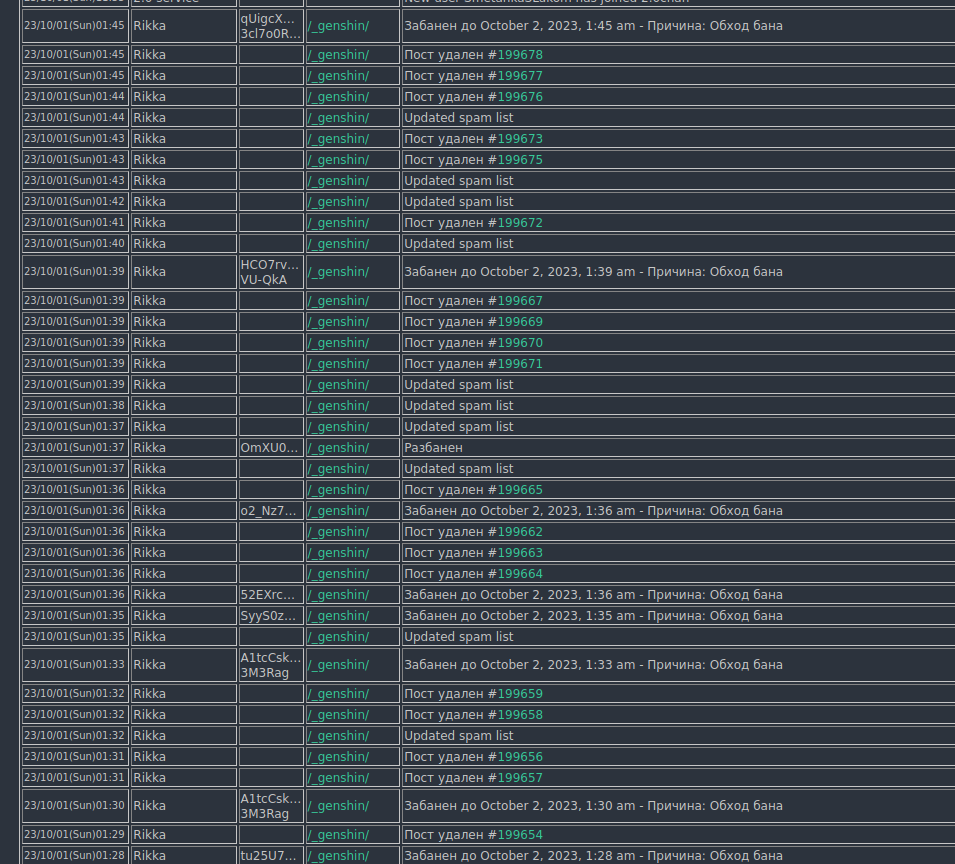Open deleted post link #199672

tap(520, 223)
